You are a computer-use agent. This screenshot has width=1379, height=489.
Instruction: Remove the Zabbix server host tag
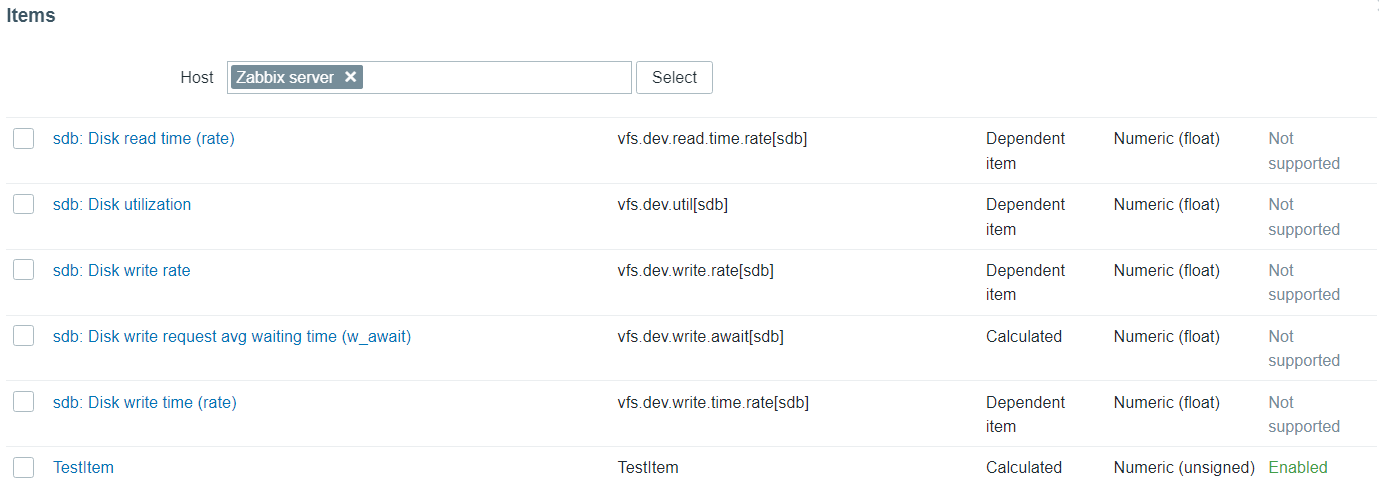click(x=350, y=77)
